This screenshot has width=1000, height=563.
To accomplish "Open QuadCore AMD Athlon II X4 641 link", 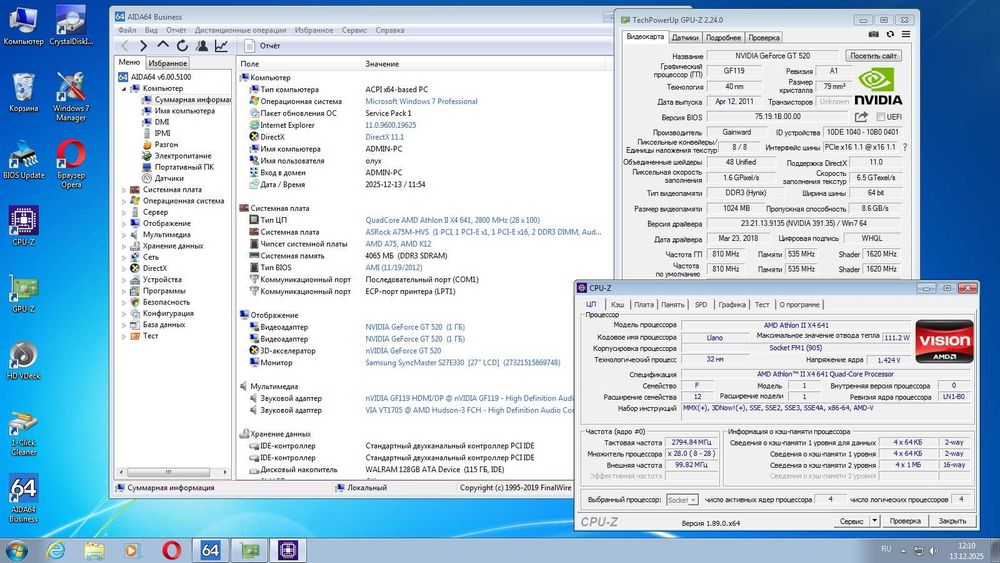I will [x=452, y=220].
